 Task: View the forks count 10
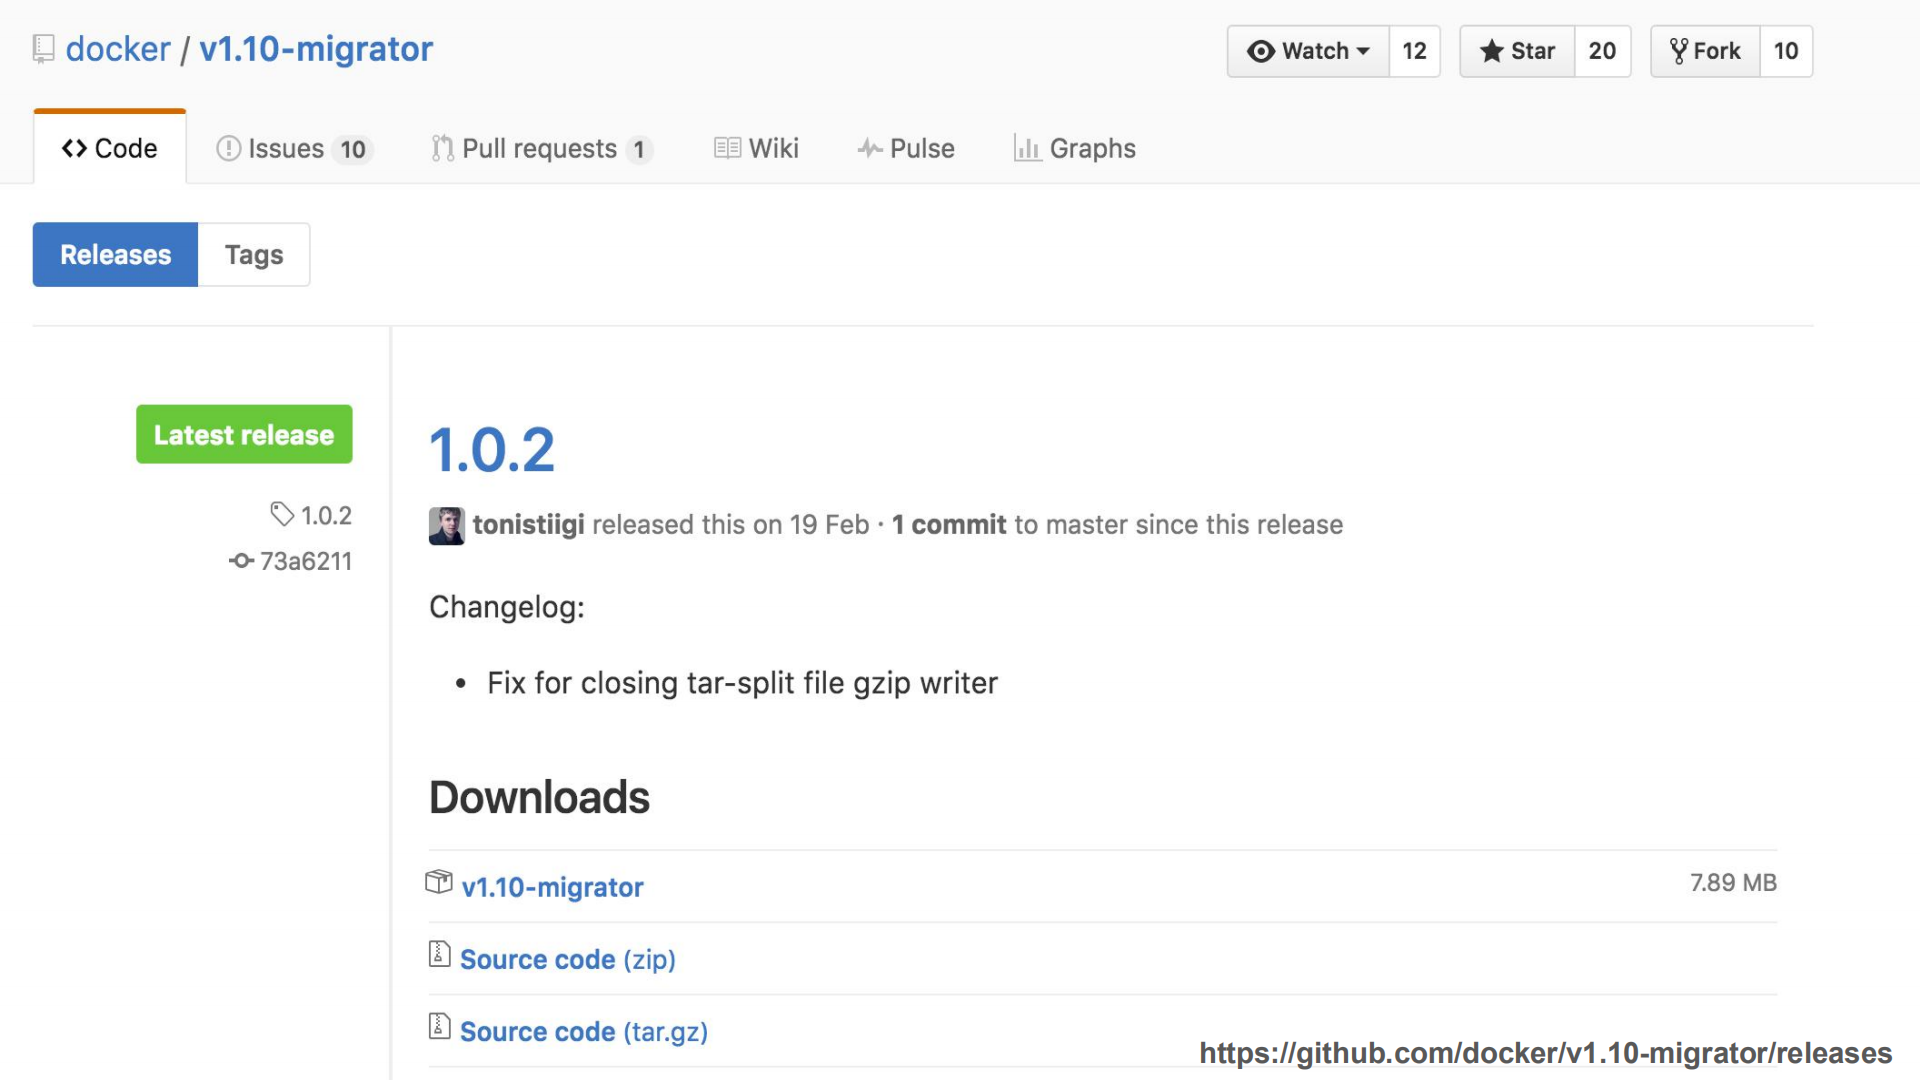pos(1786,51)
